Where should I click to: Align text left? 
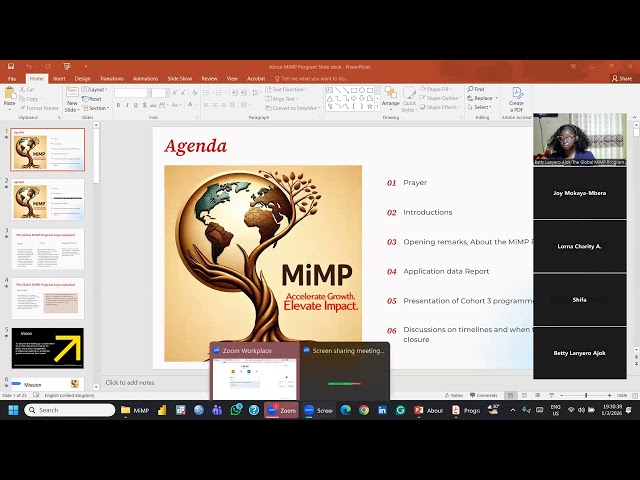tap(206, 105)
